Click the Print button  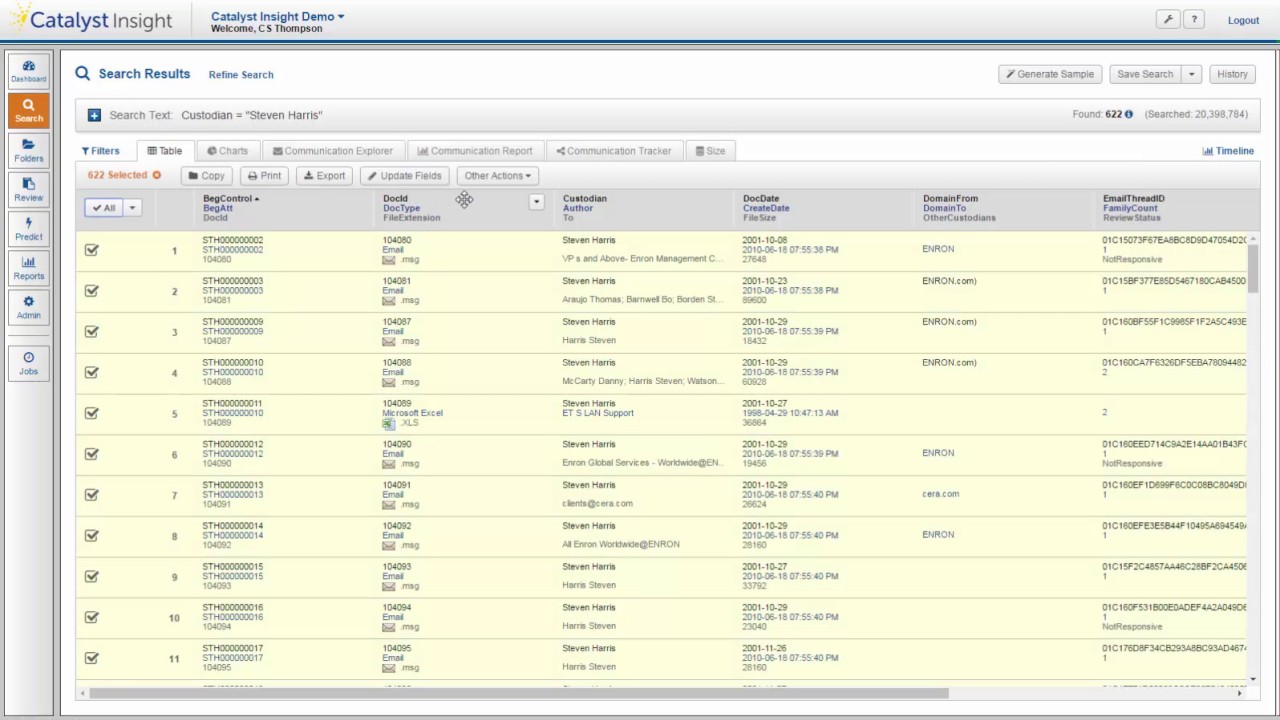(x=265, y=176)
